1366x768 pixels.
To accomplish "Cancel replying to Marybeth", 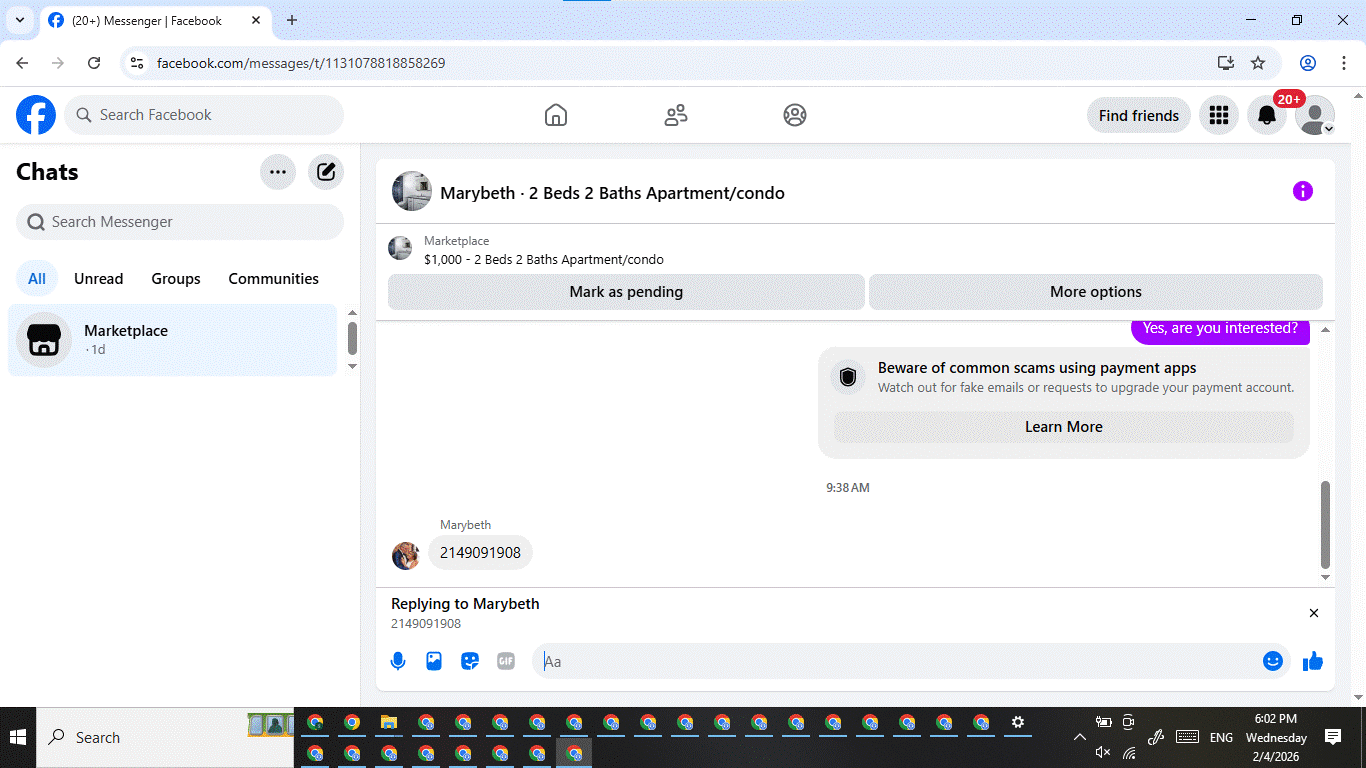I will pyautogui.click(x=1314, y=613).
